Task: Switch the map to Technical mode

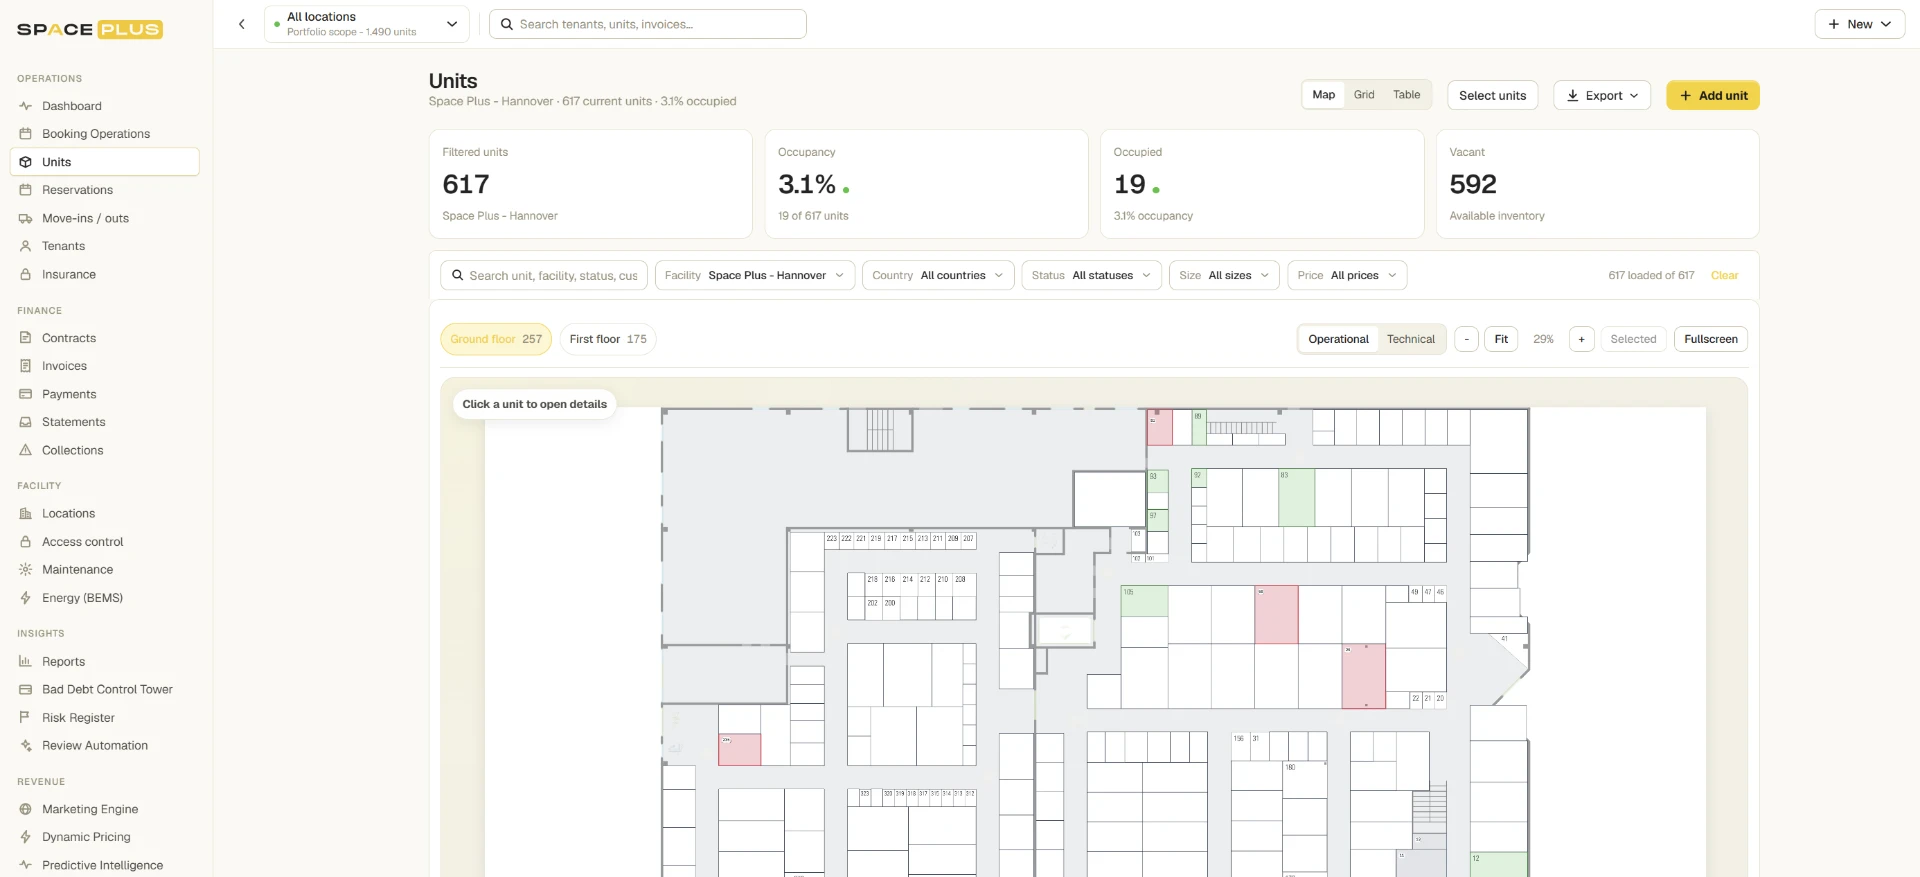Action: 1411,339
